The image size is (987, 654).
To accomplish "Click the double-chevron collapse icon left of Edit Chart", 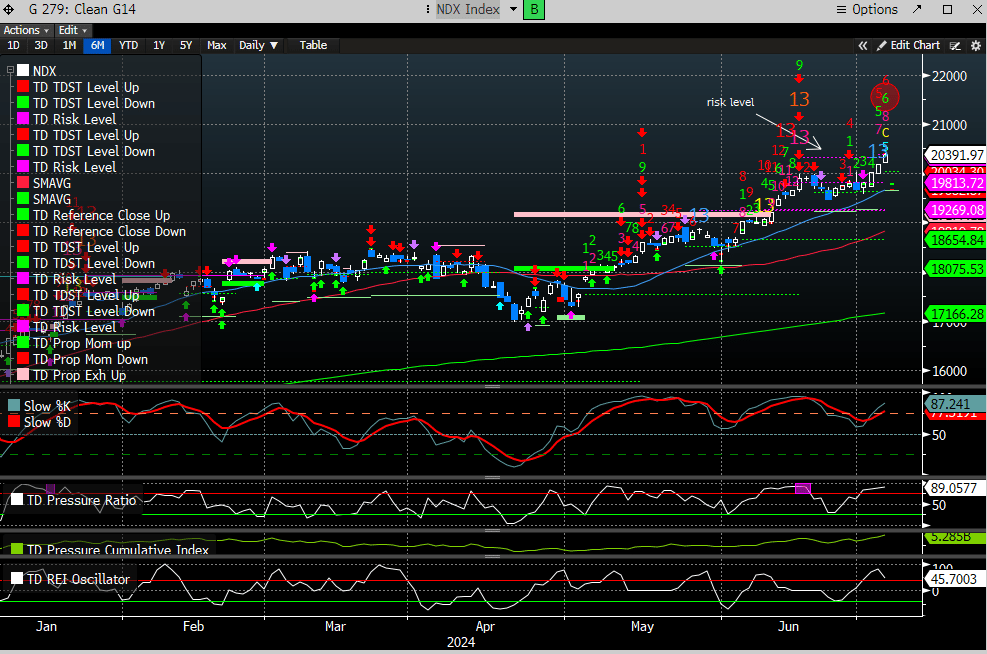I will click(863, 45).
